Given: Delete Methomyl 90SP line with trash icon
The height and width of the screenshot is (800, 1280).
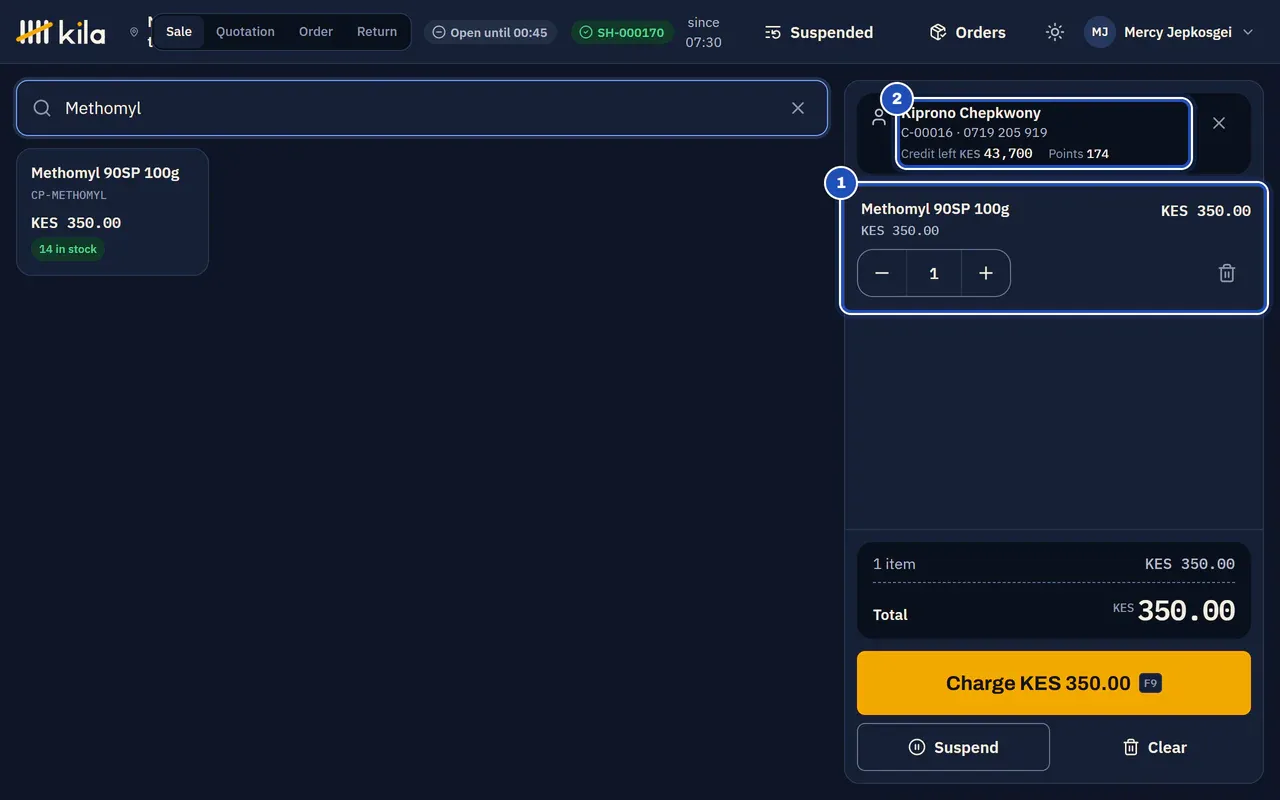Looking at the screenshot, I should click(1227, 273).
